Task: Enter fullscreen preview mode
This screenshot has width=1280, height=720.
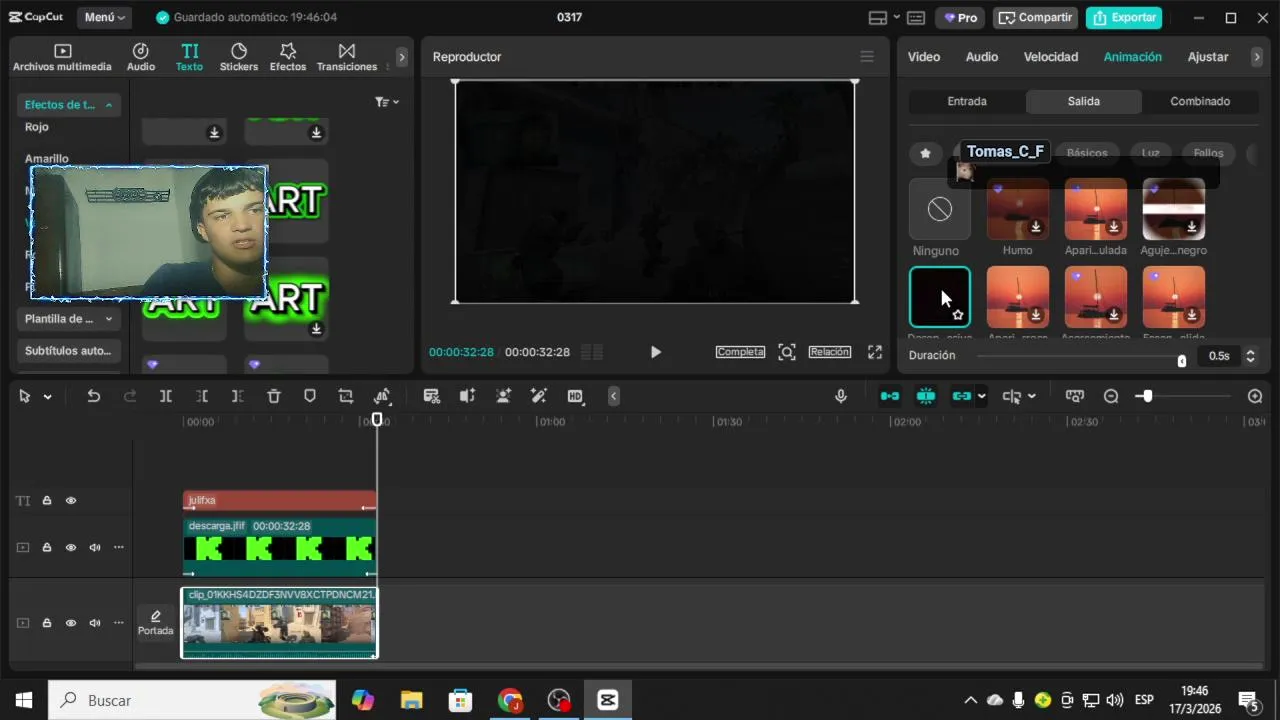Action: point(875,352)
